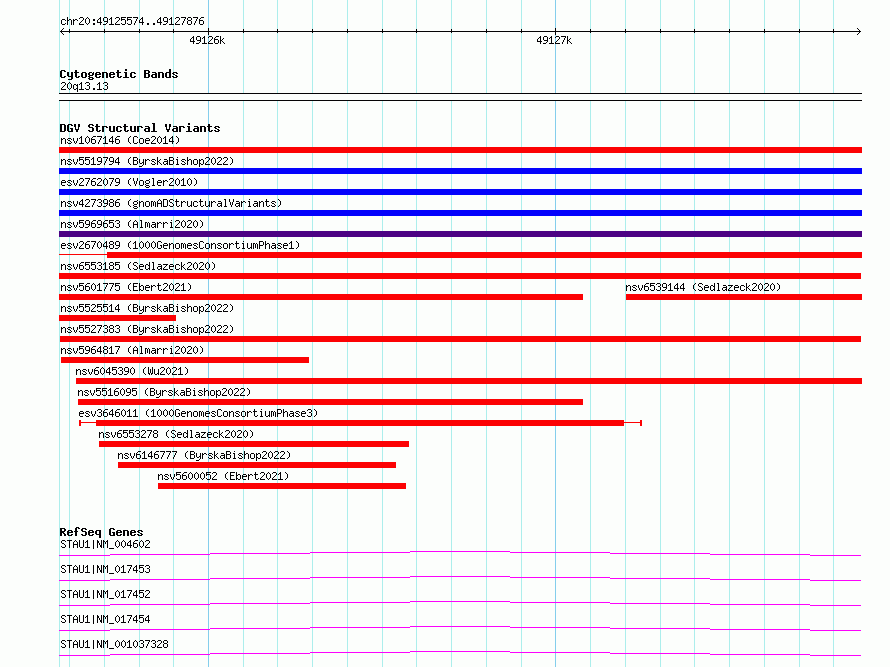Click the nsv1067146 (Coe2014) variant label
Viewport: 890px width, 667px height.
pyautogui.click(x=120, y=140)
